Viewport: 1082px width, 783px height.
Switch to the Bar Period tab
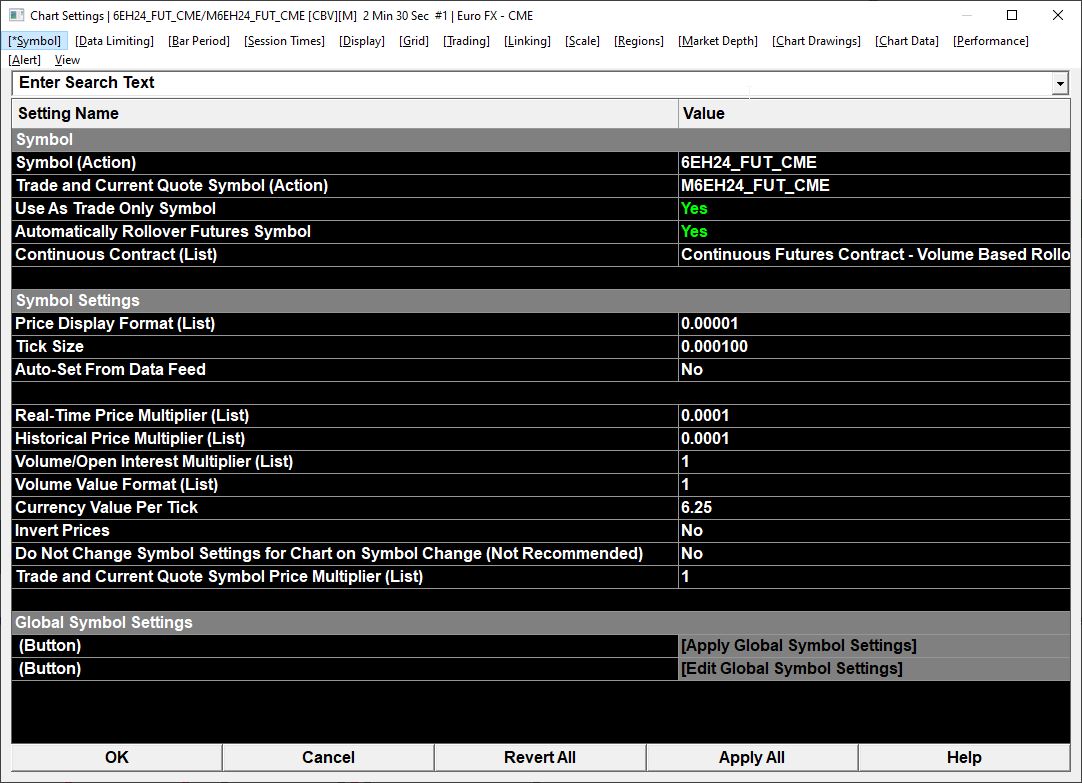click(199, 41)
